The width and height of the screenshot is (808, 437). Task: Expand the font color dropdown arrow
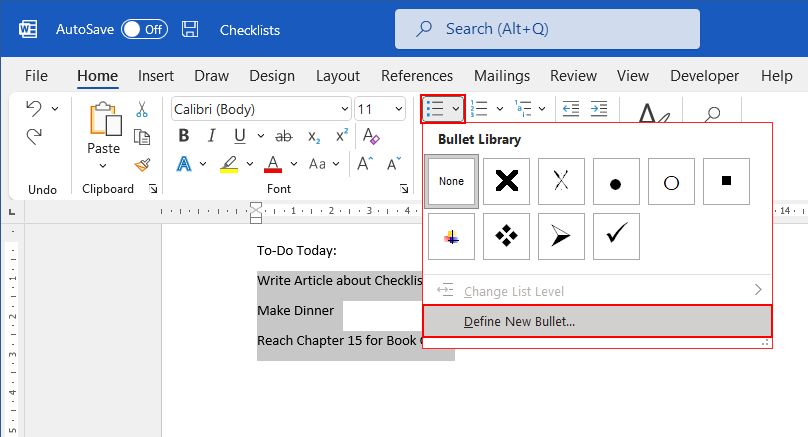(x=294, y=164)
